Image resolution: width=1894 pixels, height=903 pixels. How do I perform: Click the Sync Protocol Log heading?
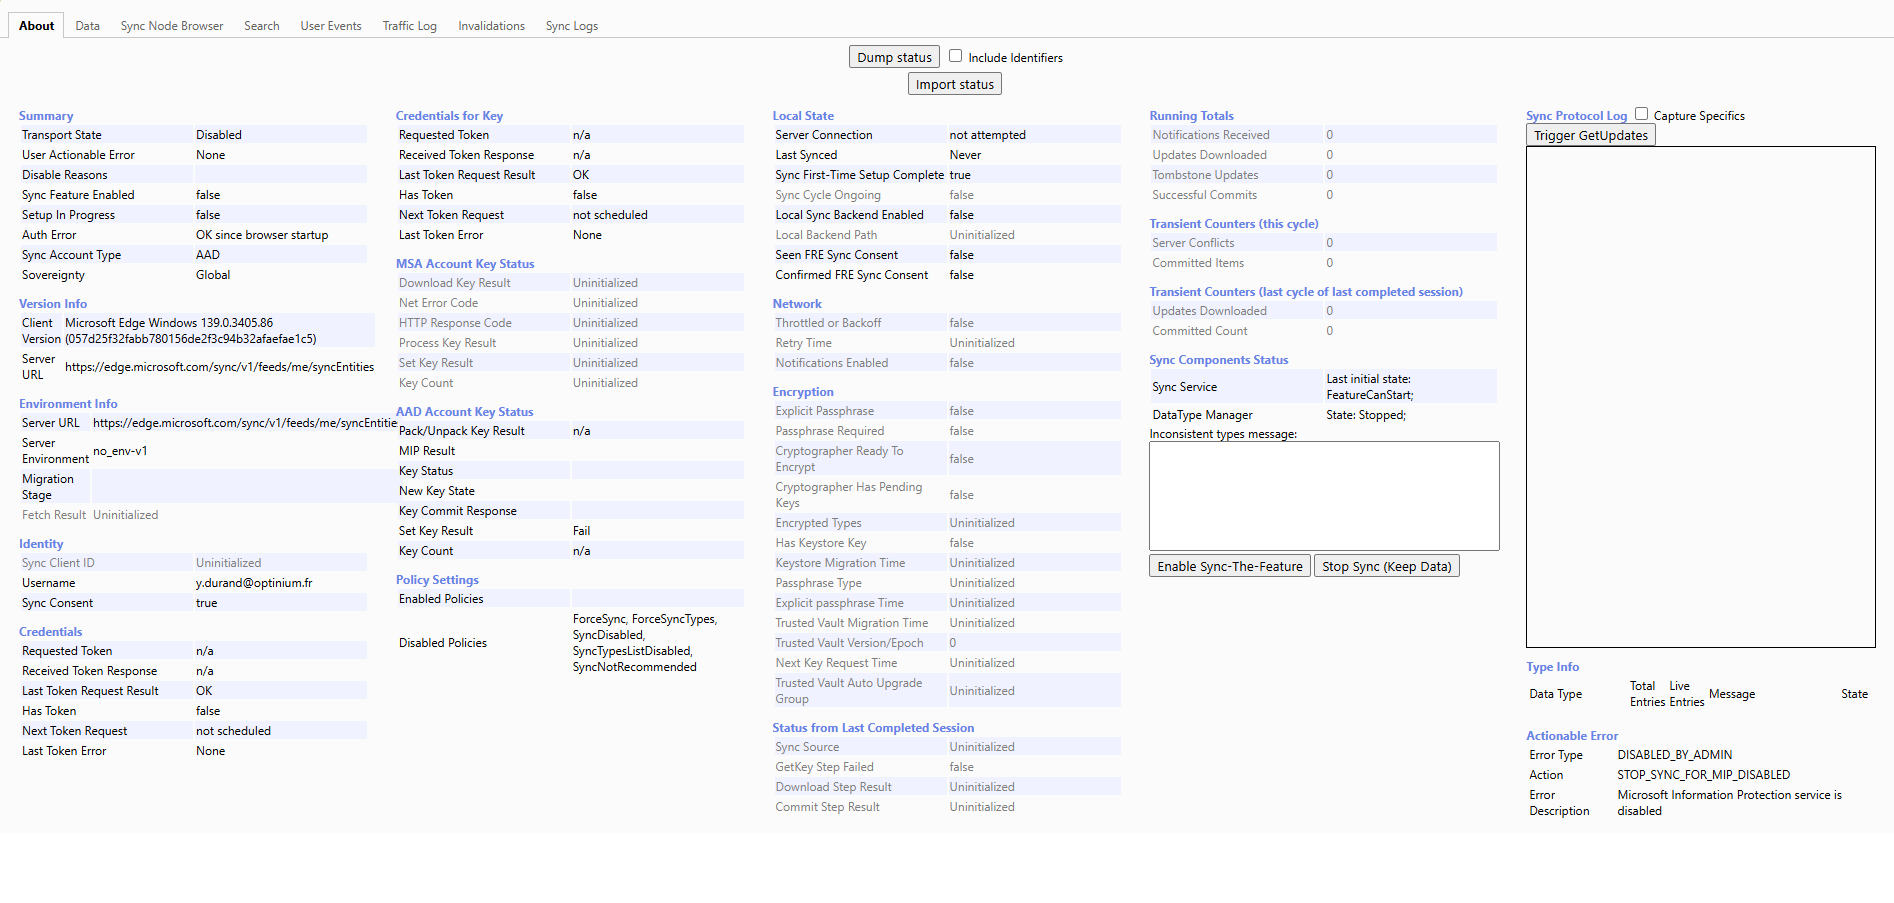[x=1576, y=116]
